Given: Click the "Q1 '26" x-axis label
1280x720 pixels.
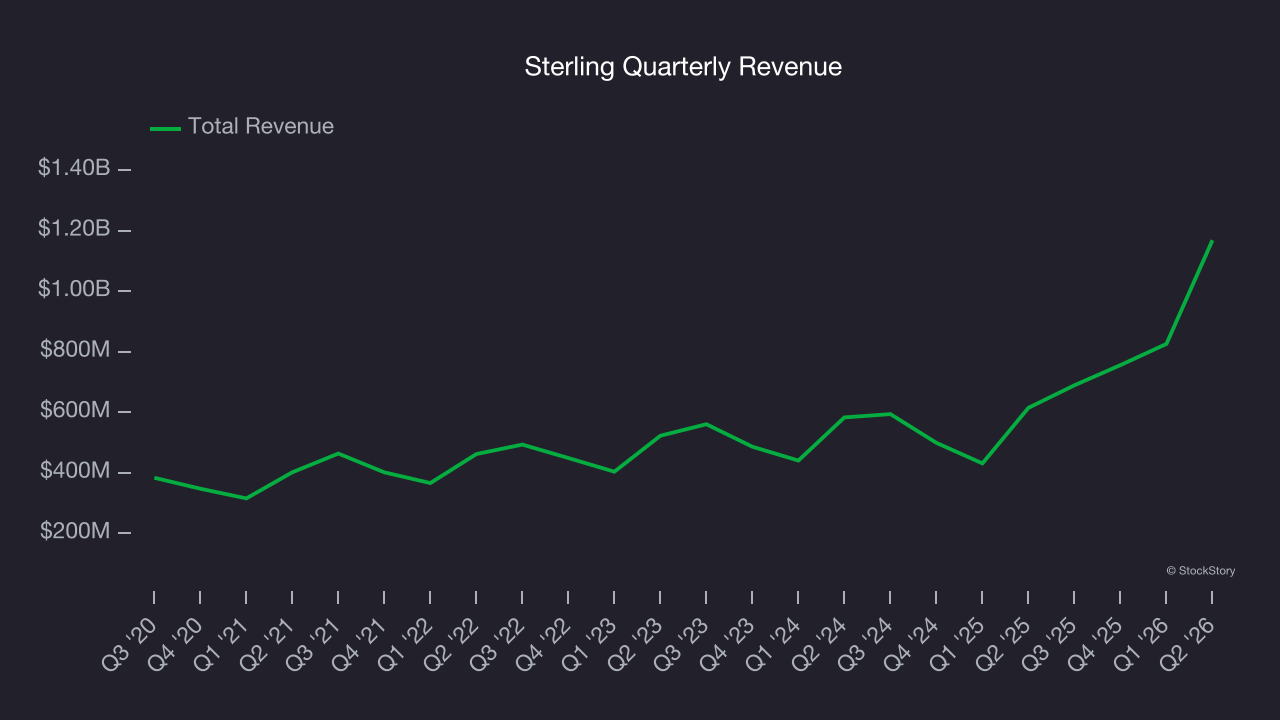Looking at the screenshot, I should [1143, 643].
